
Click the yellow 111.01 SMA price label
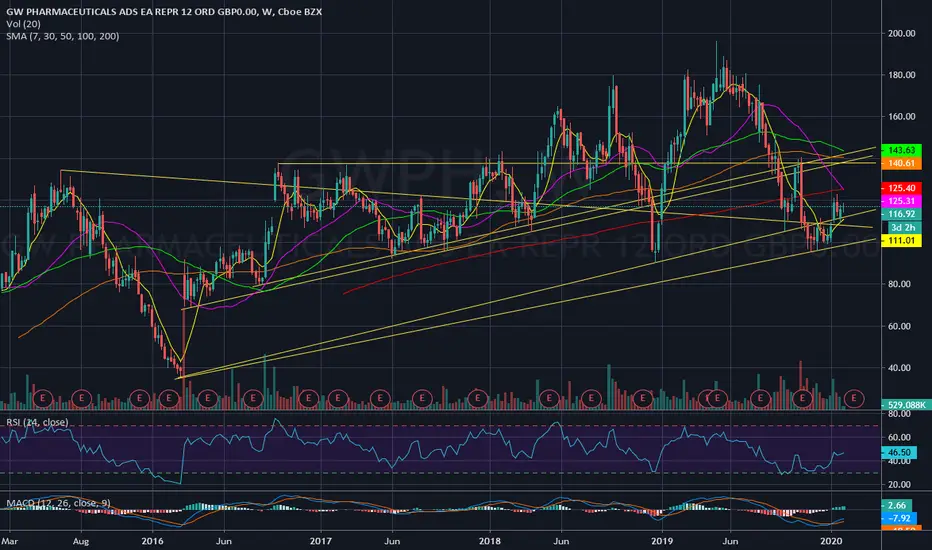(x=901, y=240)
